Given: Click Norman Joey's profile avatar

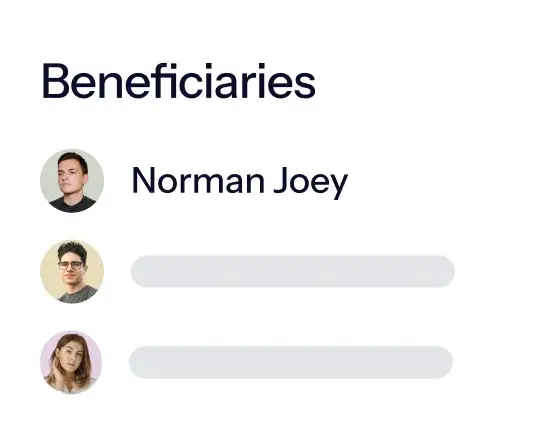Looking at the screenshot, I should coord(72,181).
